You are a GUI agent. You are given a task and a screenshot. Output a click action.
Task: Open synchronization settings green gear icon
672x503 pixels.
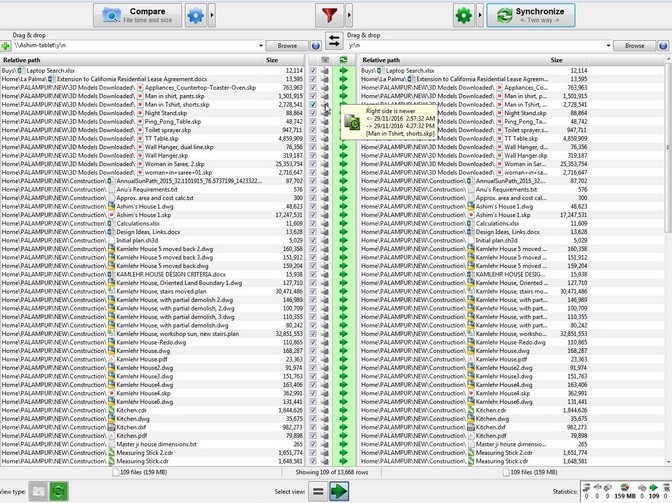464,16
